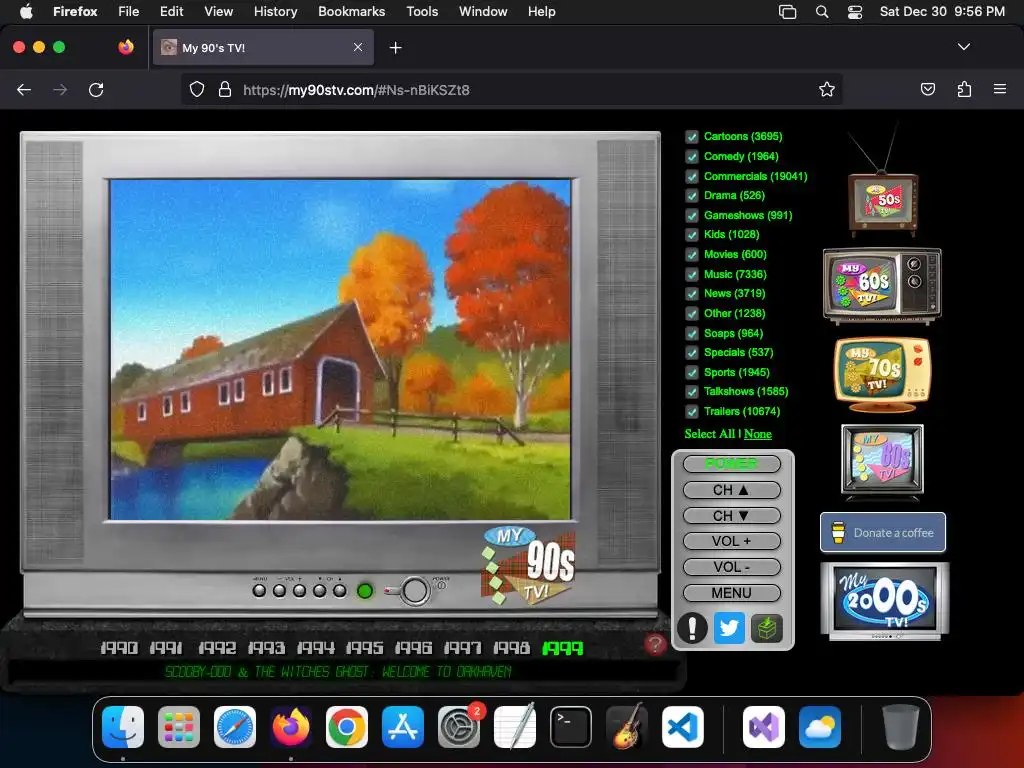The image size is (1024, 768).
Task: Open macOS Spotlight search icon
Action: (x=822, y=12)
